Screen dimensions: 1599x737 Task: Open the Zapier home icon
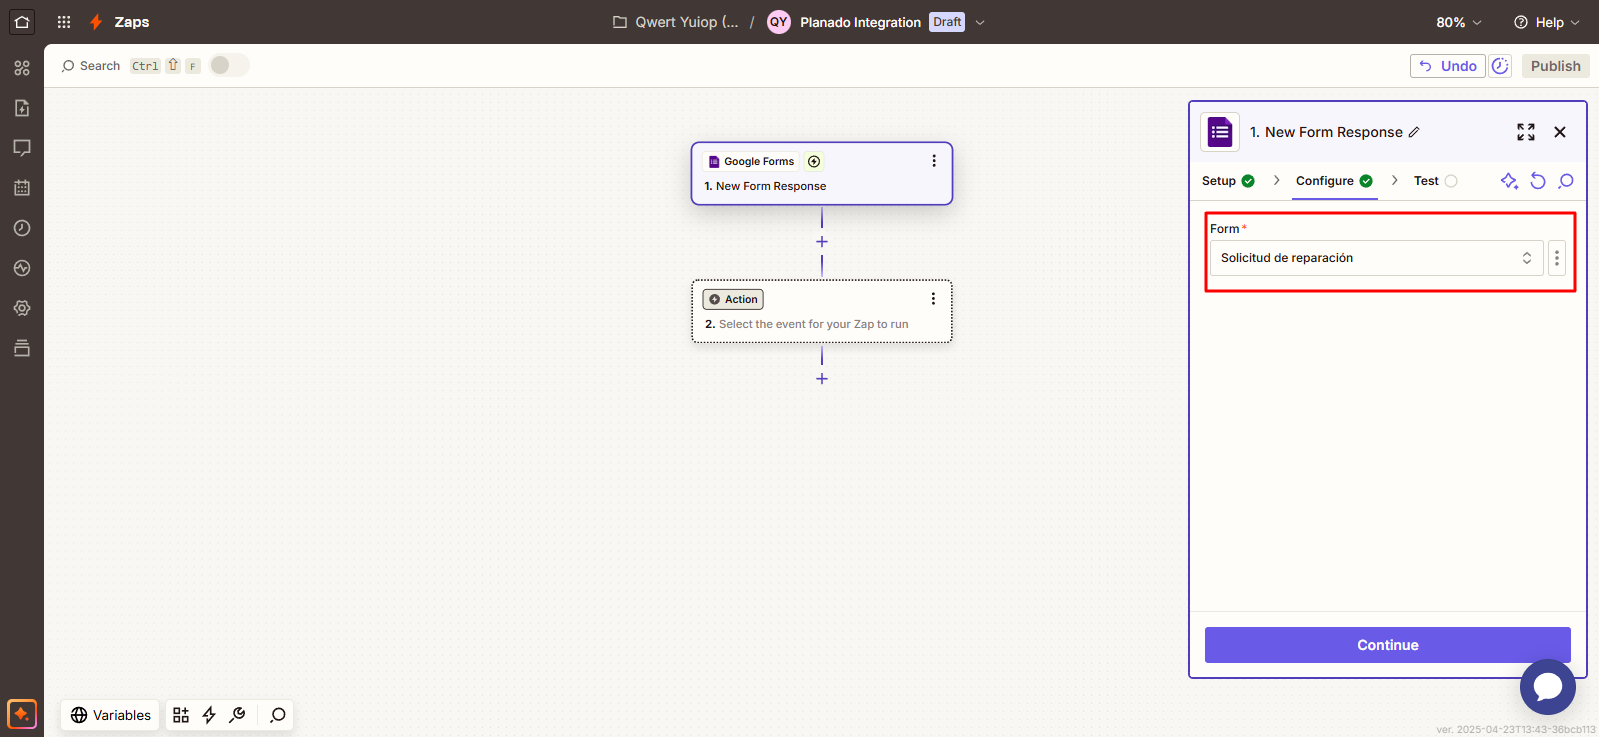[22, 22]
